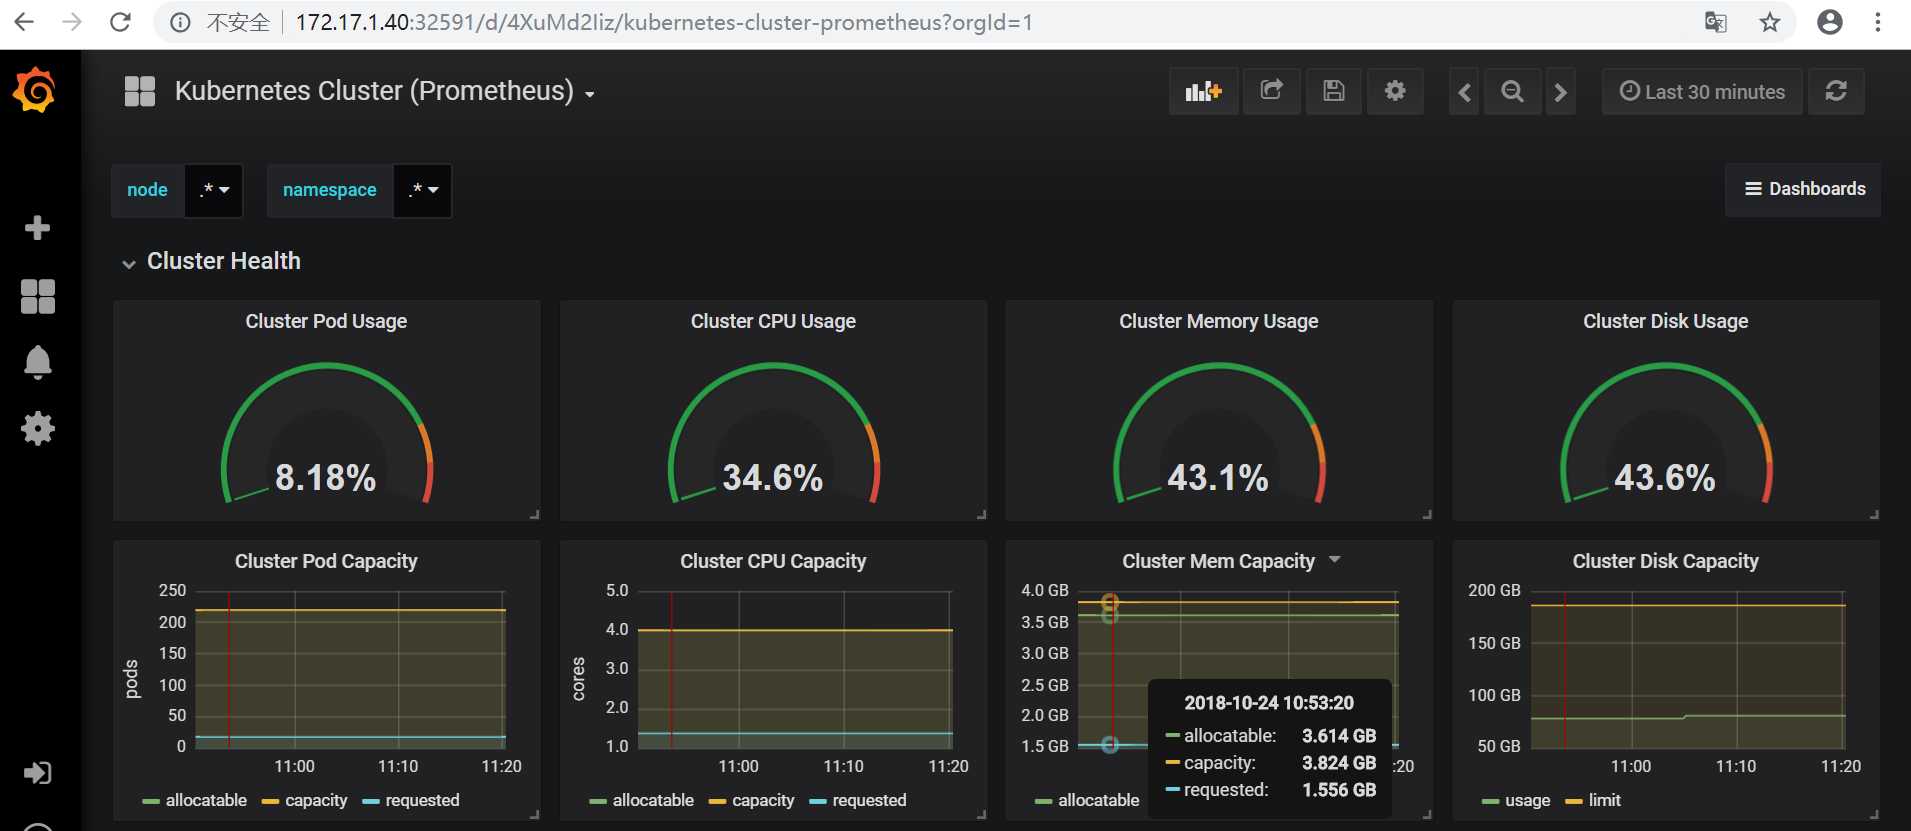The image size is (1911, 831).
Task: Open the Alerting bell icon
Action: point(38,362)
